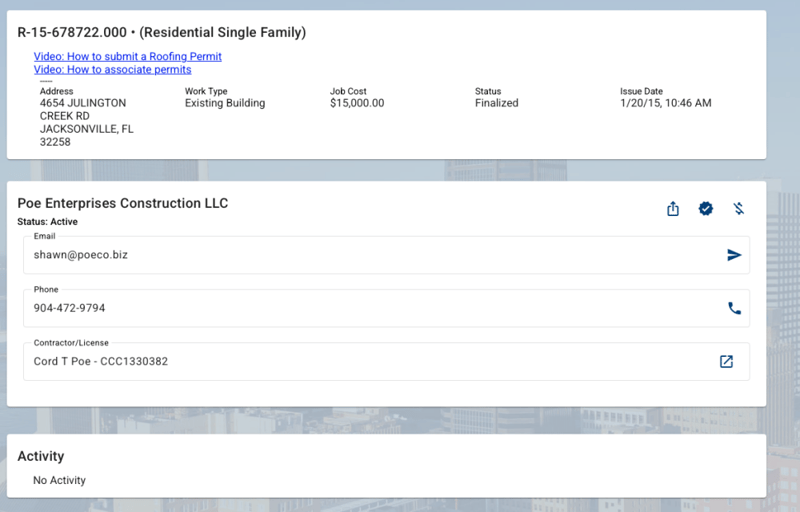Click the crossed-out dollar sign icon

[x=739, y=208]
